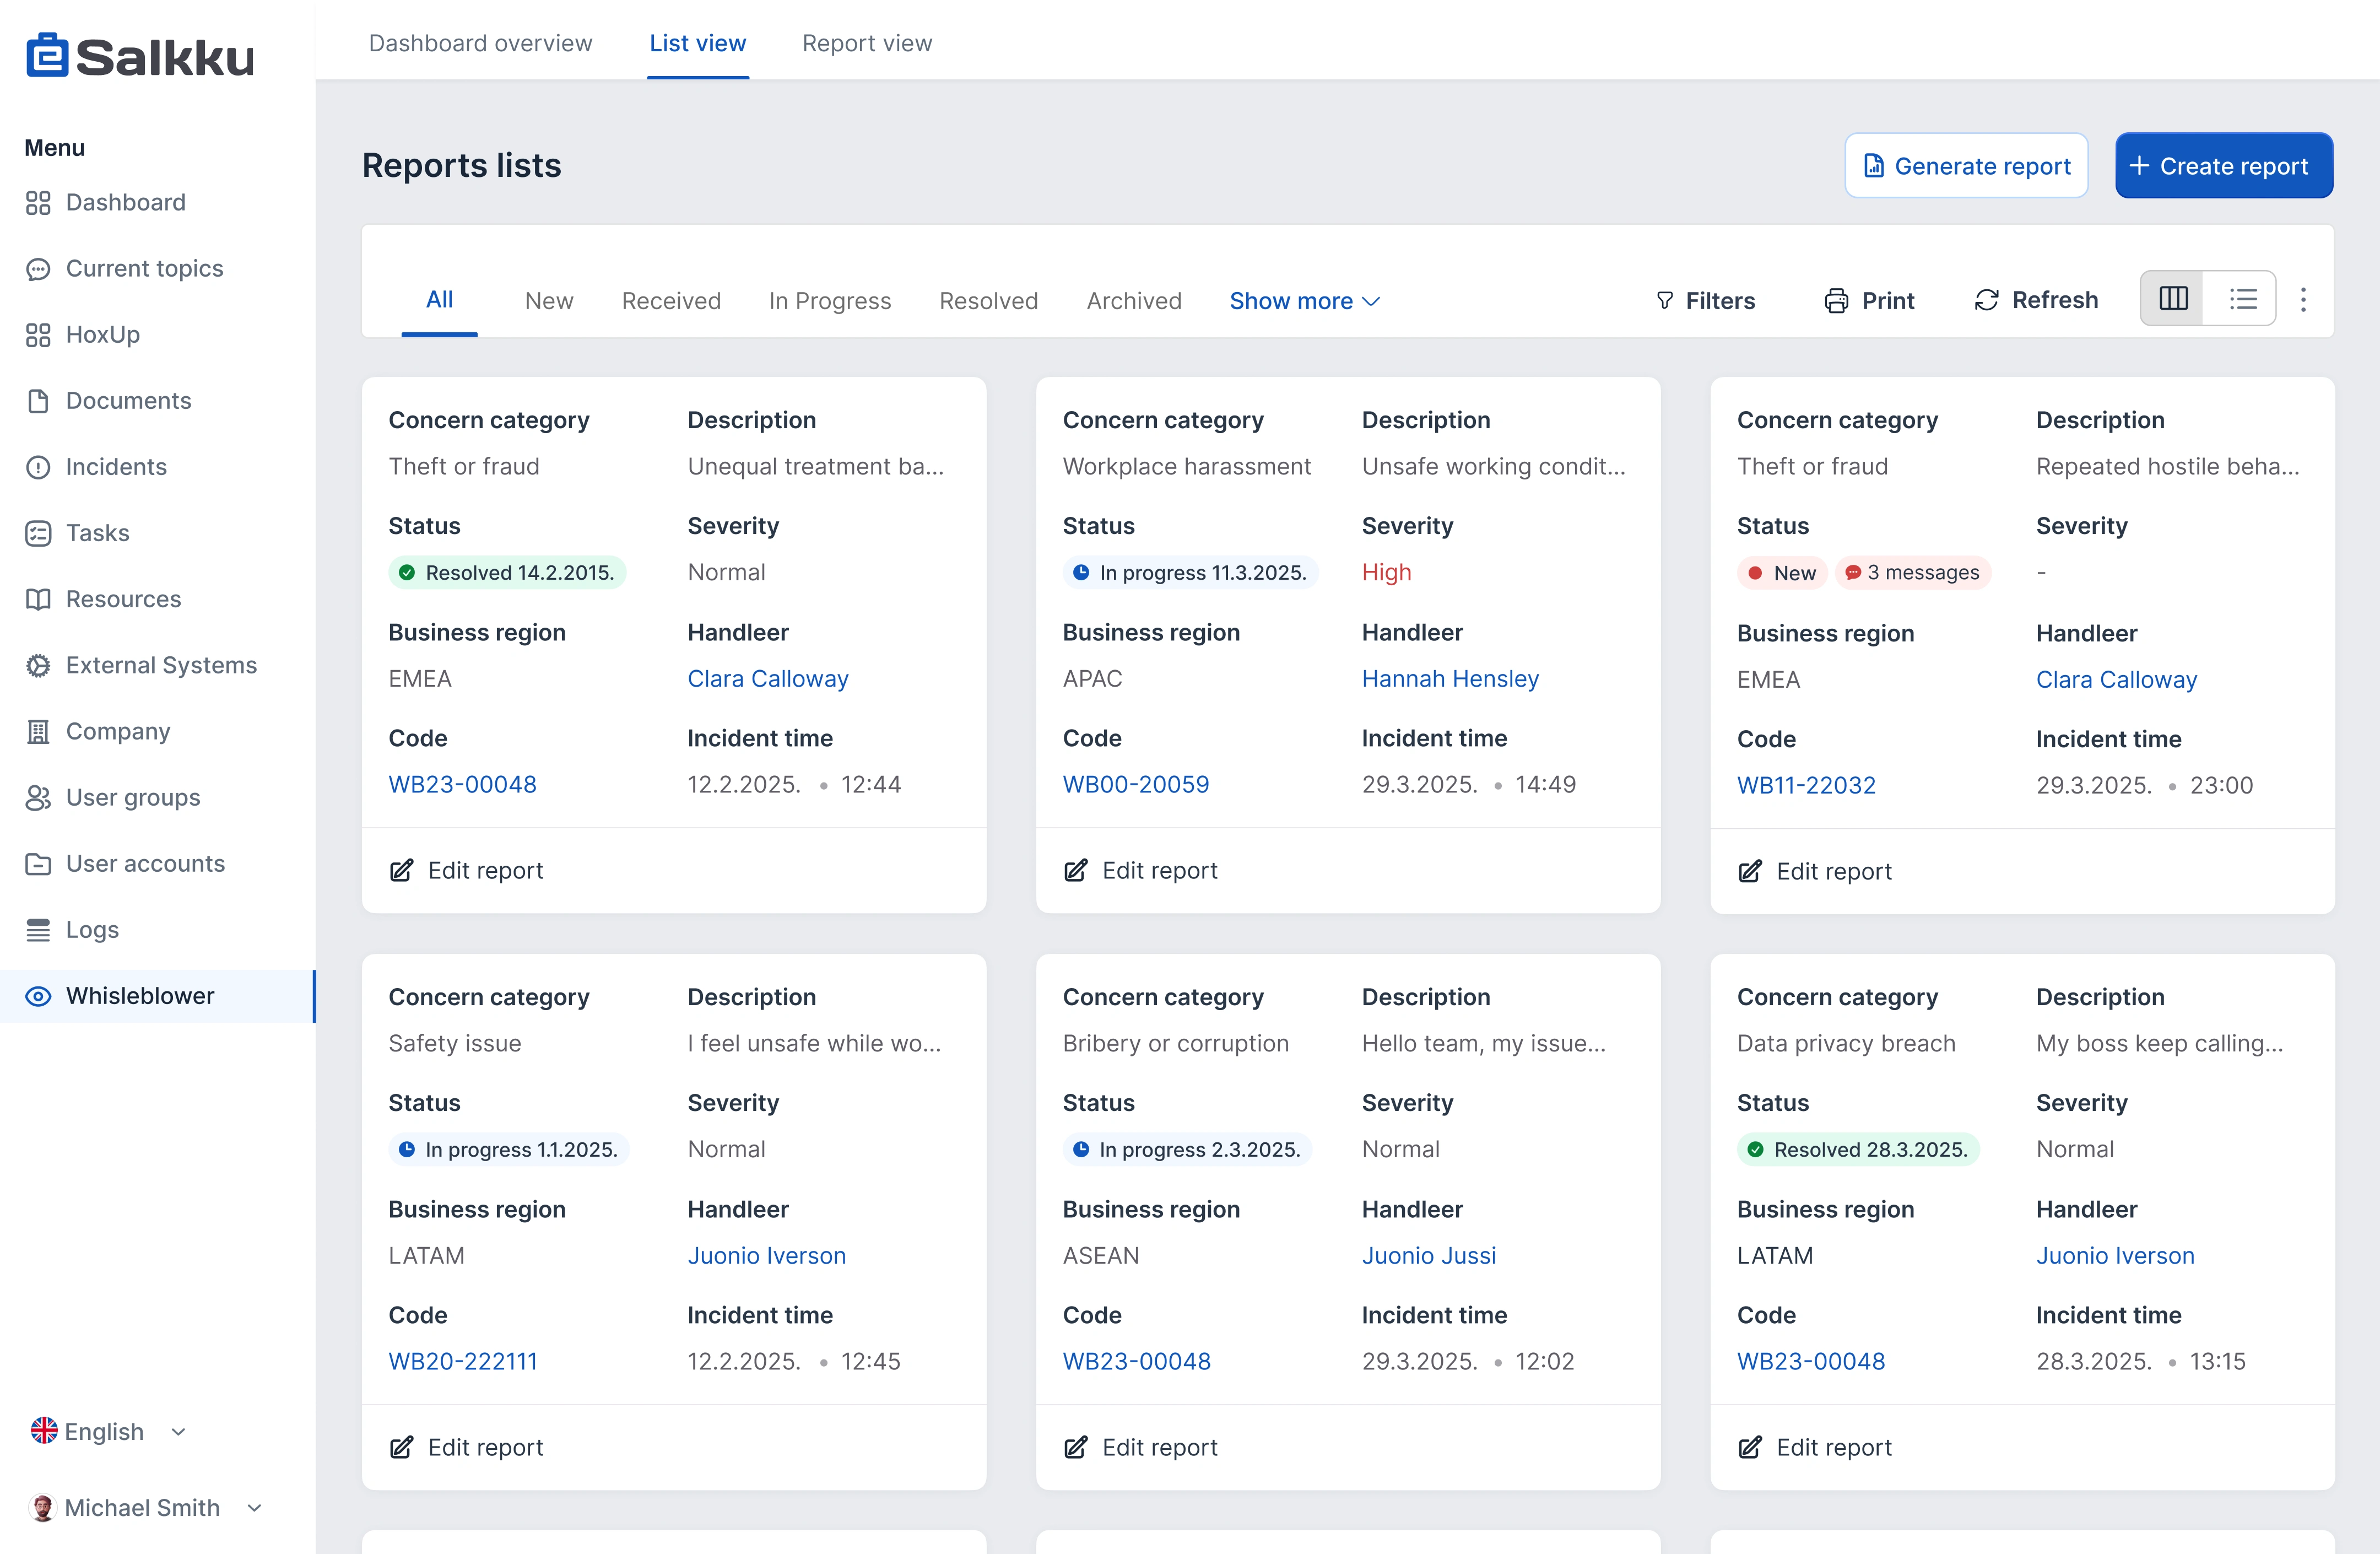Open the English language selector
Image resolution: width=2380 pixels, height=1554 pixels.
[107, 1431]
